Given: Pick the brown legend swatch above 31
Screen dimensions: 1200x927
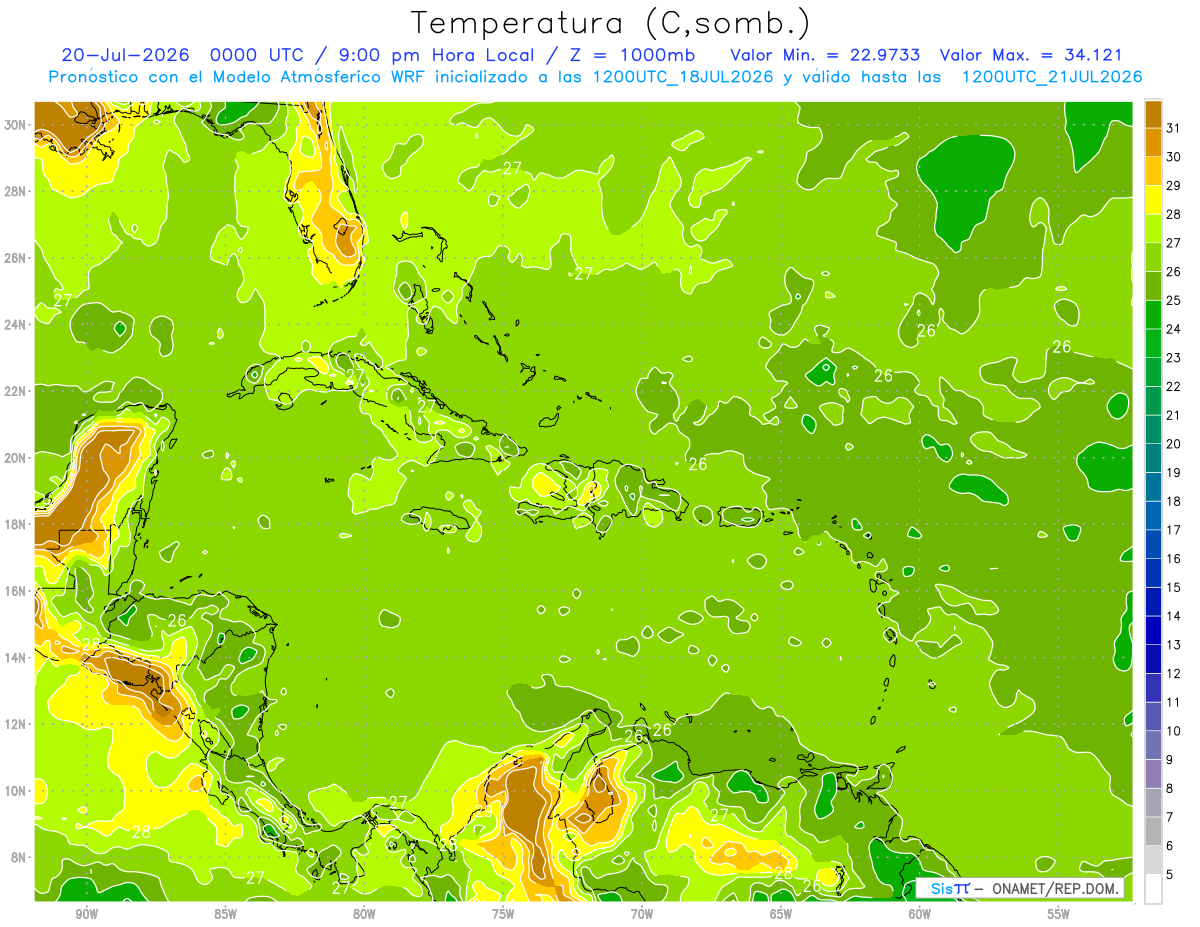Looking at the screenshot, I should pyautogui.click(x=1153, y=115).
